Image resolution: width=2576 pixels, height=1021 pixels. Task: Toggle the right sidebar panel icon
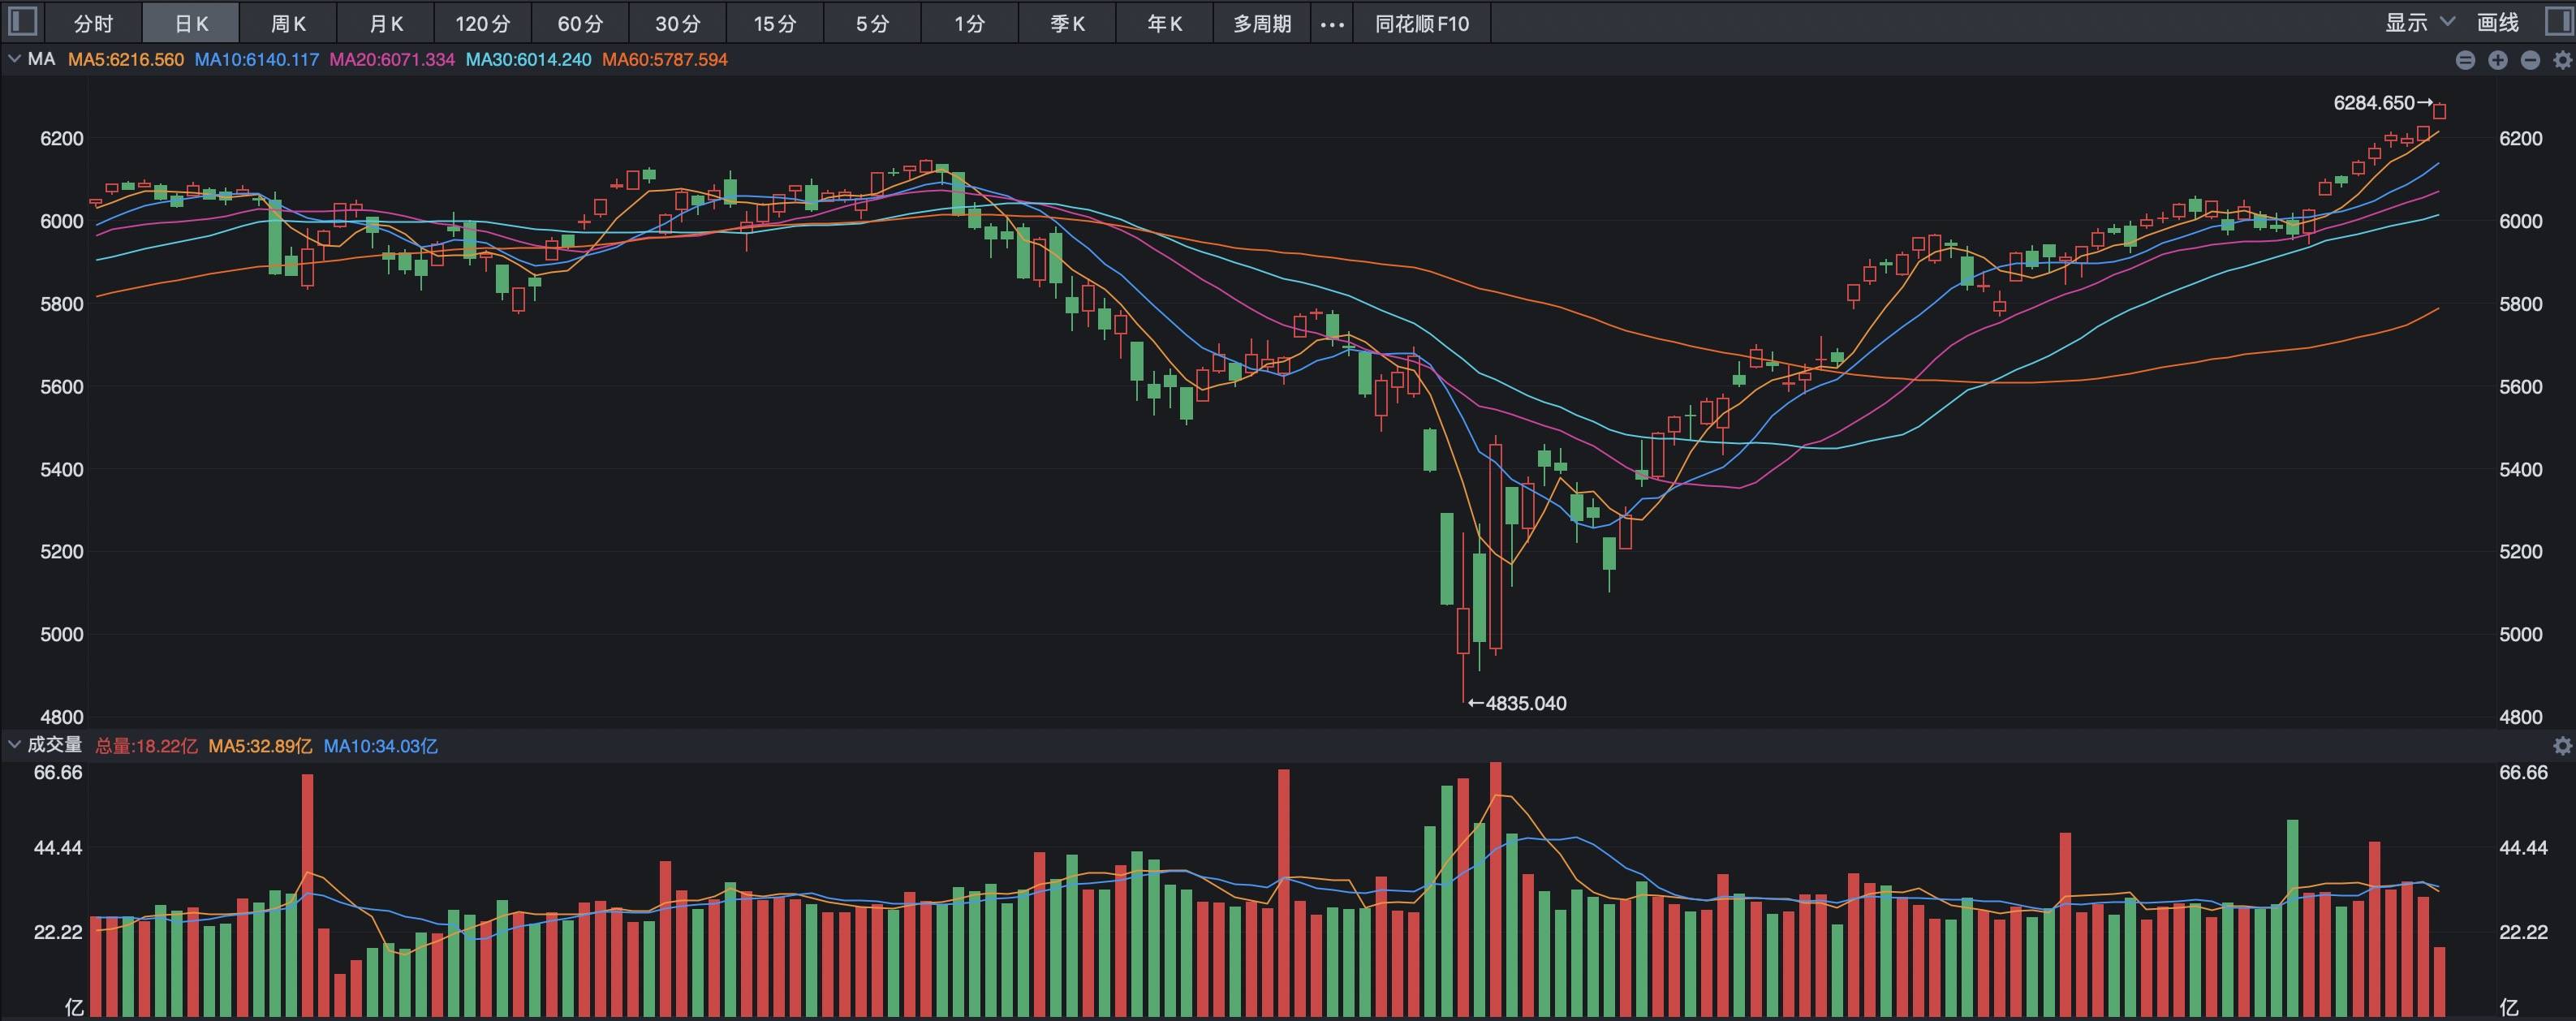[x=2557, y=22]
